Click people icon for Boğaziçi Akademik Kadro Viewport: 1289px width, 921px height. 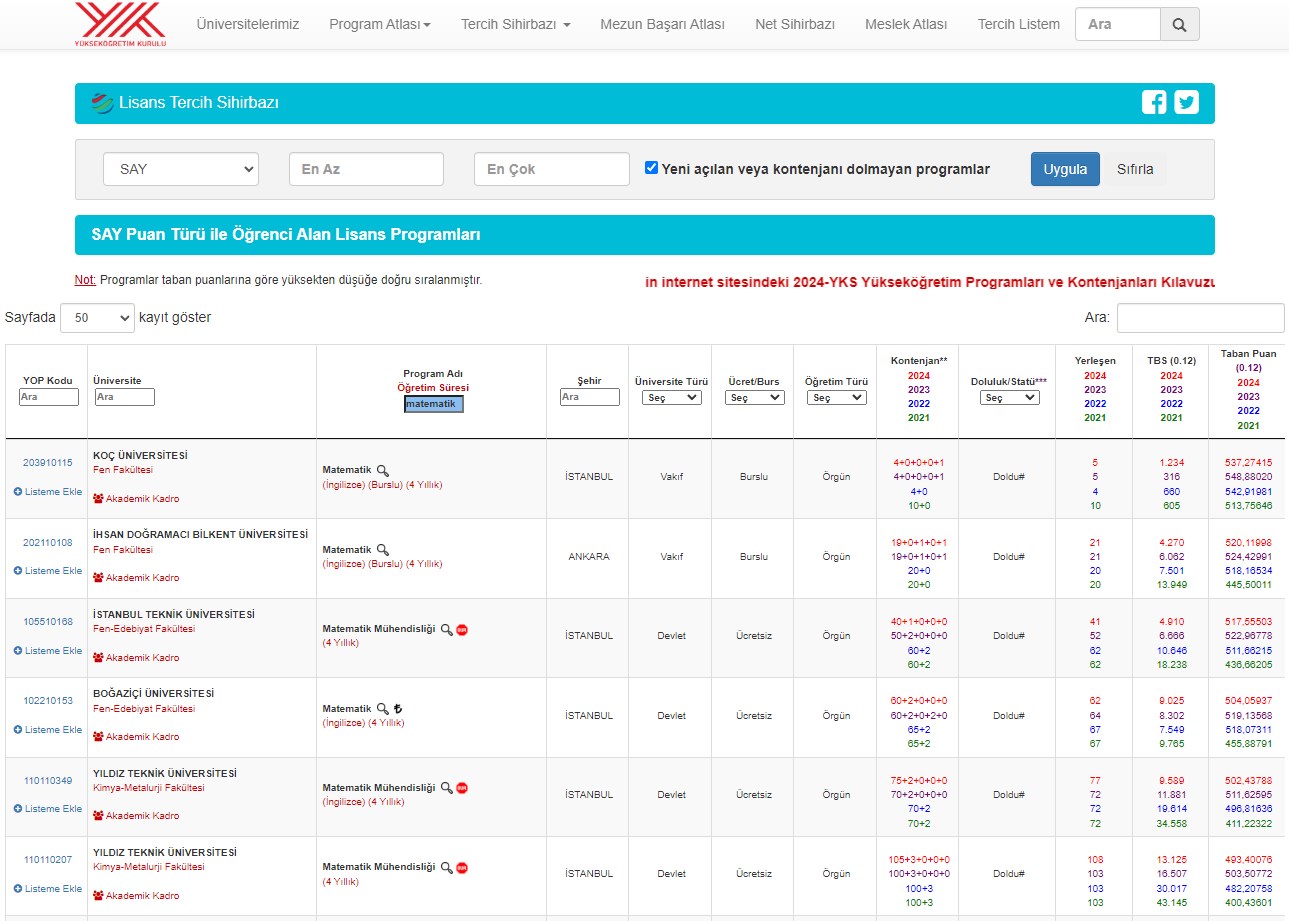(98, 737)
